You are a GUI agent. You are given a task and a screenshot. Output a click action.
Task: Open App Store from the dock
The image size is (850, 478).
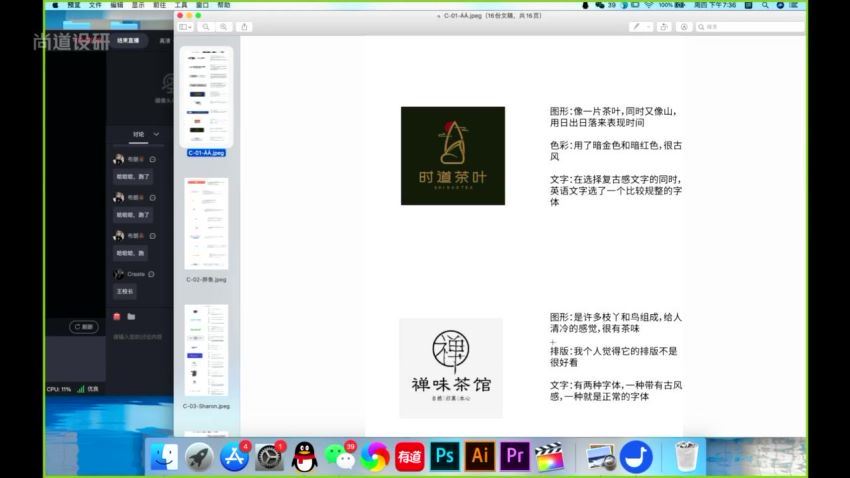click(x=234, y=456)
